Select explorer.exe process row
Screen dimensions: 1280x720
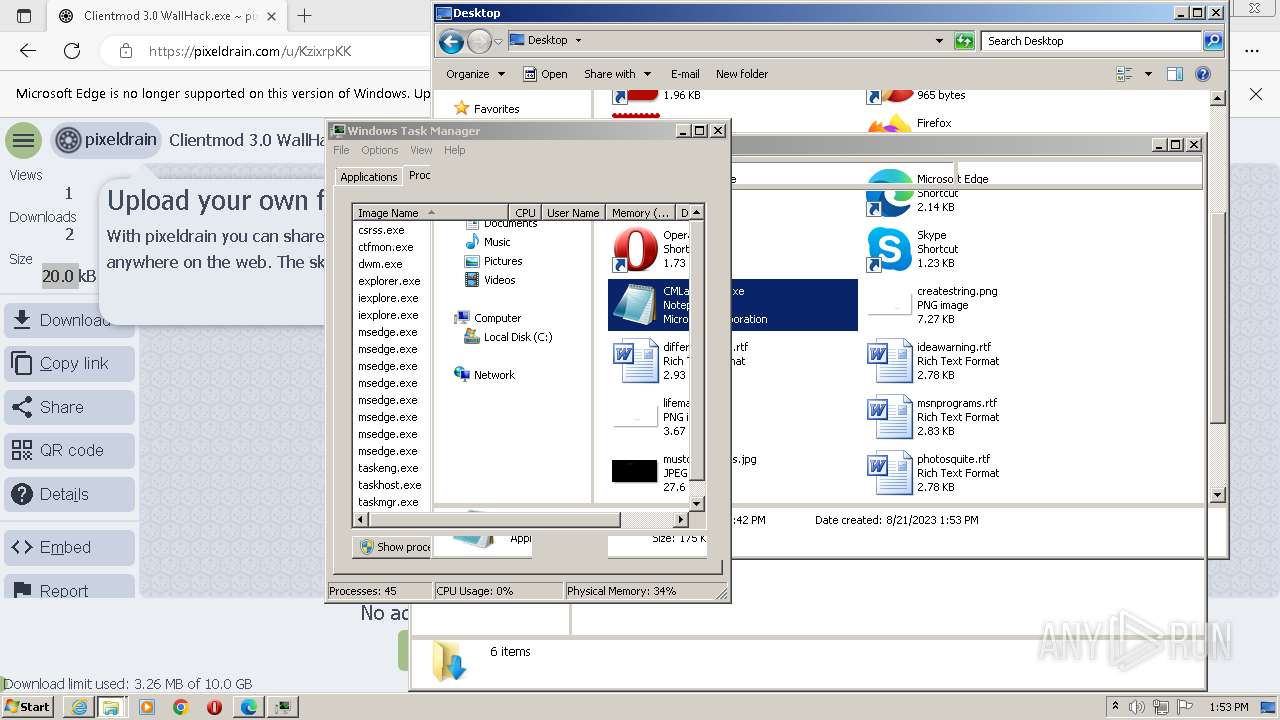point(389,281)
